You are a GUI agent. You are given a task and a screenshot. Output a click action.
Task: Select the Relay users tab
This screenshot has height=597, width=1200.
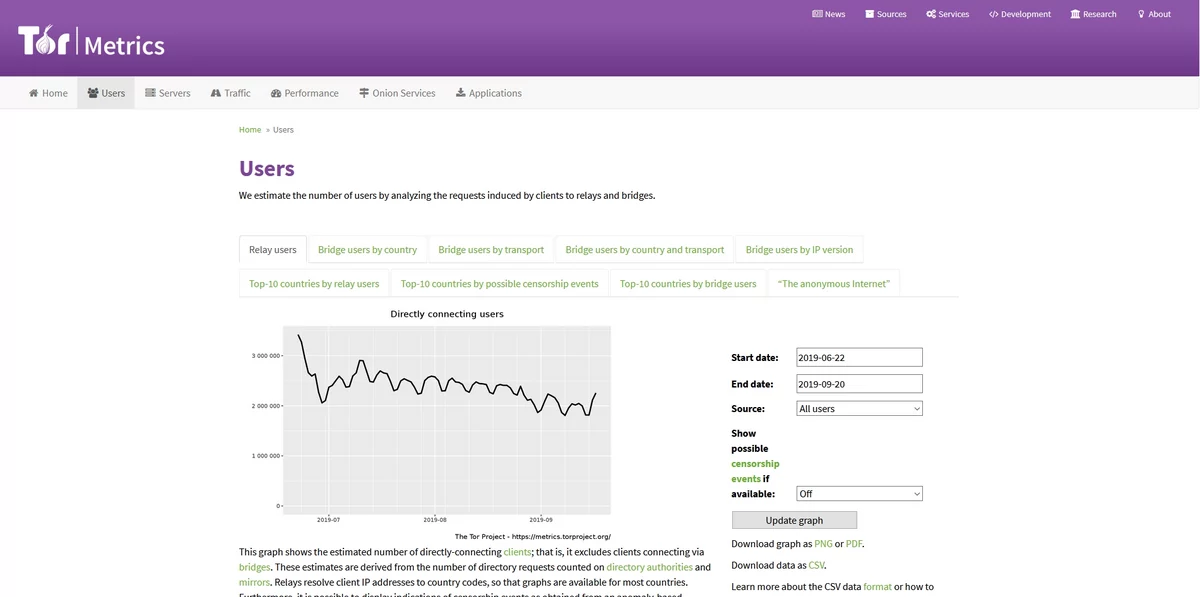273,250
